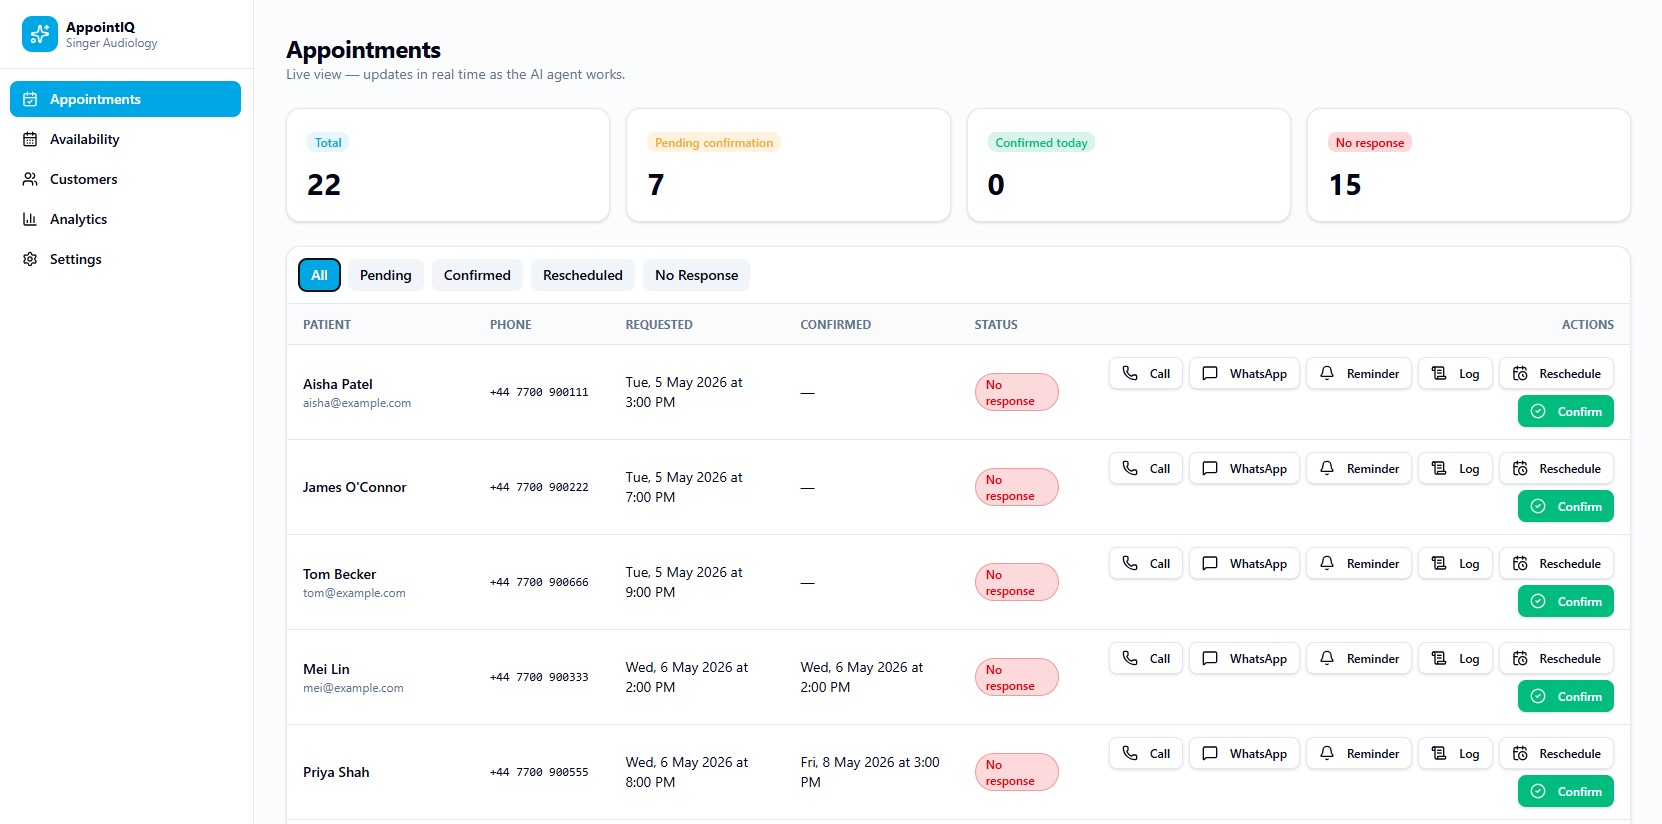The image size is (1662, 824).
Task: Filter by the No Response tab
Action: [697, 275]
